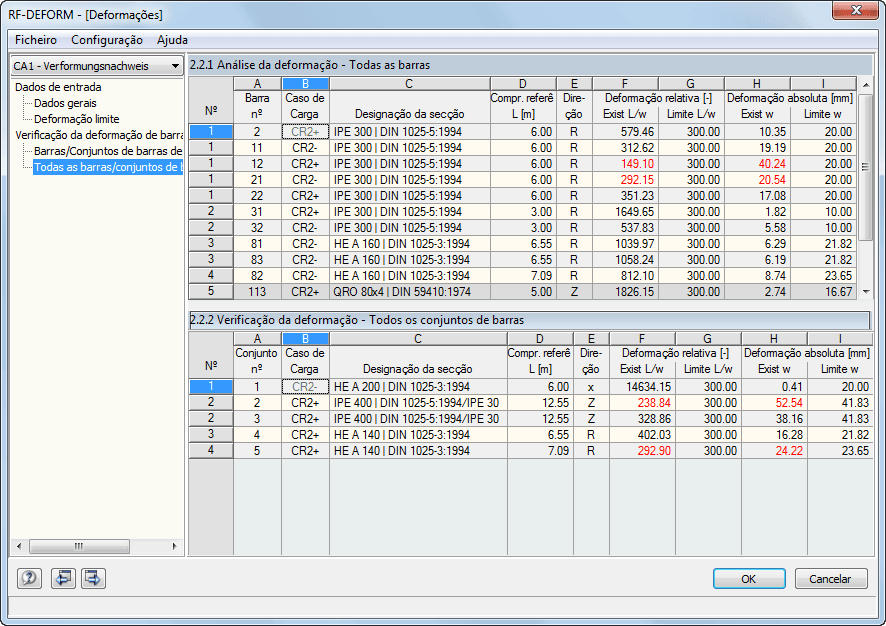Click 1058.24 value for barra 83

[x=625, y=260]
